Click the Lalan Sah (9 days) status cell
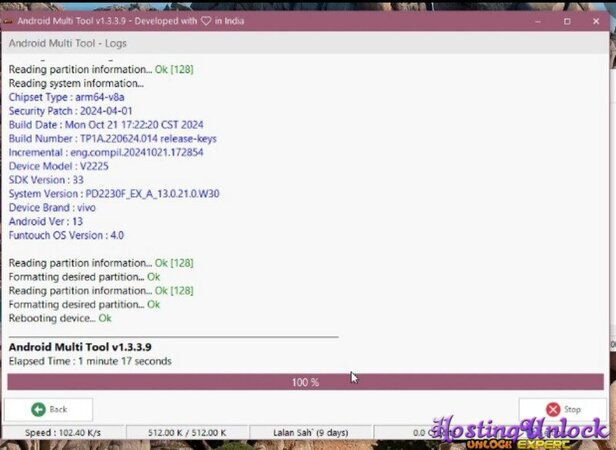 pos(313,433)
